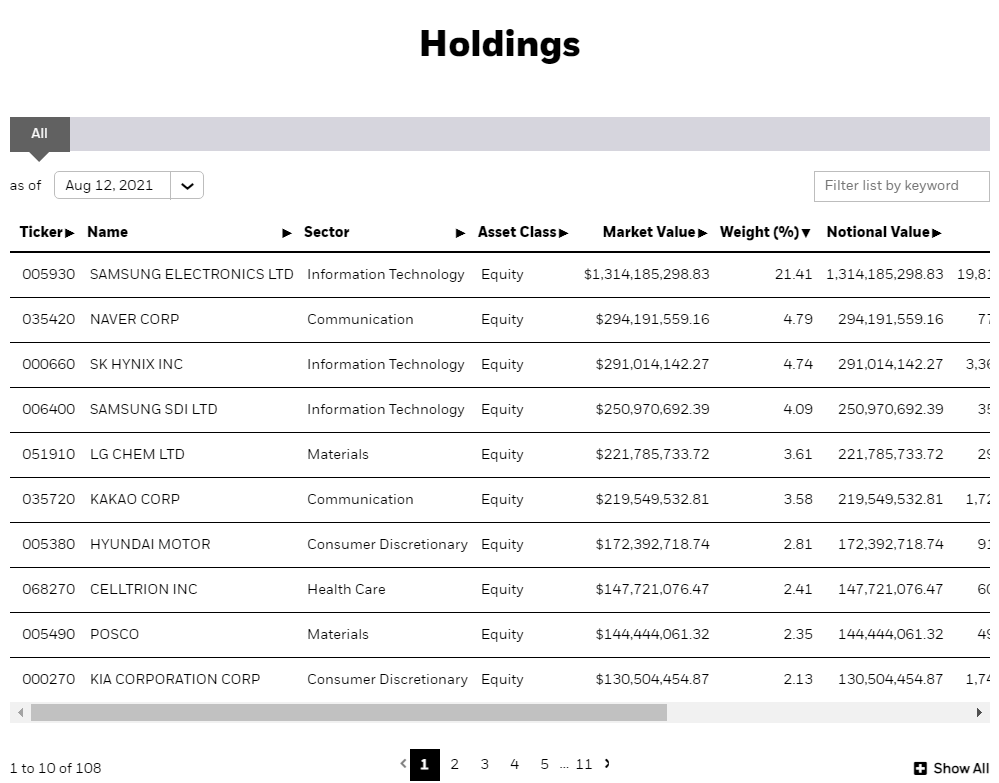This screenshot has height=783, width=999.
Task: Sort by the Sector column arrow
Action: pos(460,233)
